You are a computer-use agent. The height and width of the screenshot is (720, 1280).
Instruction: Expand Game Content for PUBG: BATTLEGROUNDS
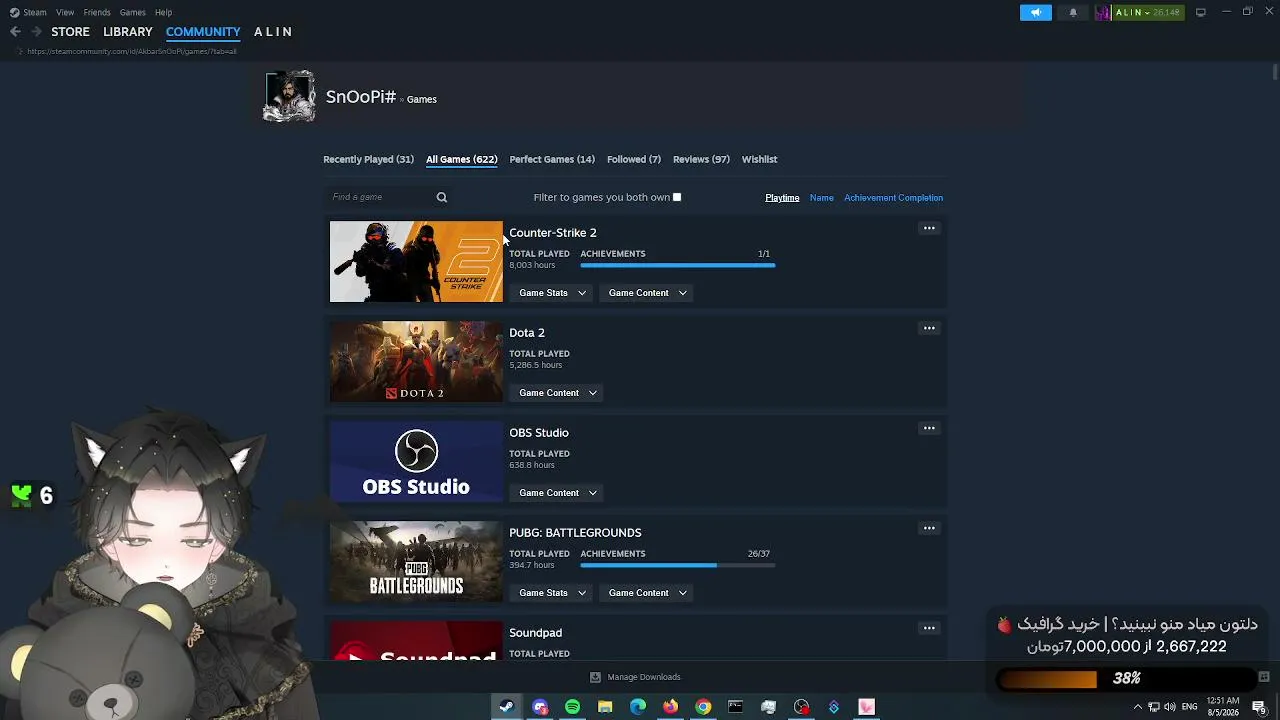(x=648, y=593)
